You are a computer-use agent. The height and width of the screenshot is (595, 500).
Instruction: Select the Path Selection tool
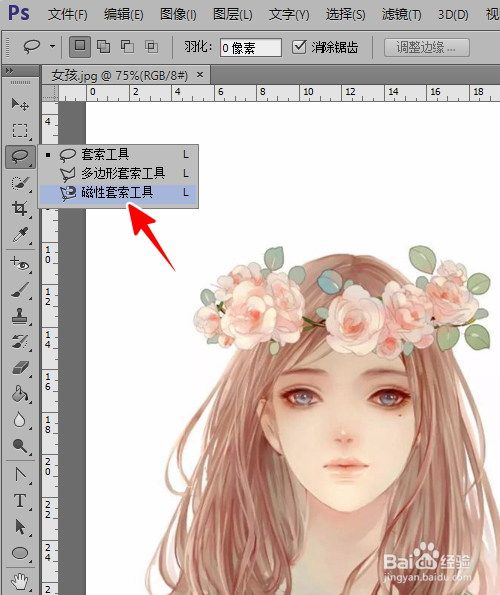point(20,527)
